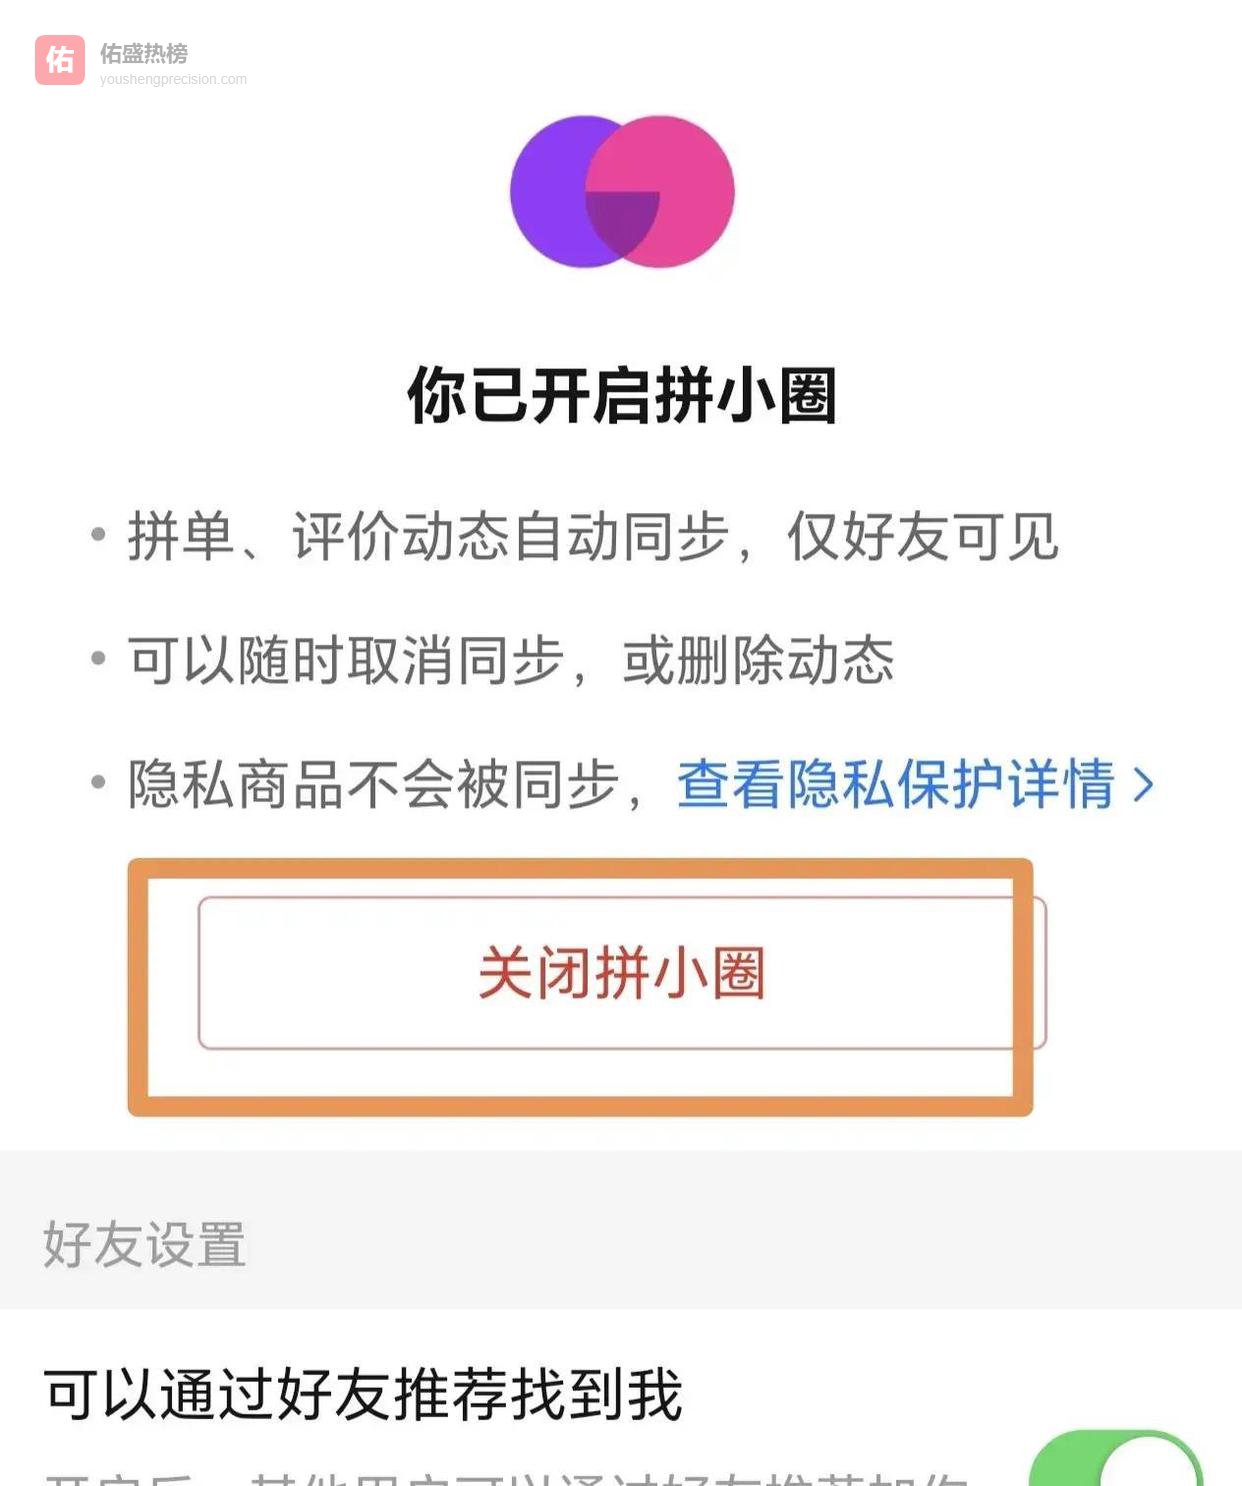The width and height of the screenshot is (1242, 1486).
Task: Click the 可以通过好友推荐找到我 setting label
Action: 364,1394
